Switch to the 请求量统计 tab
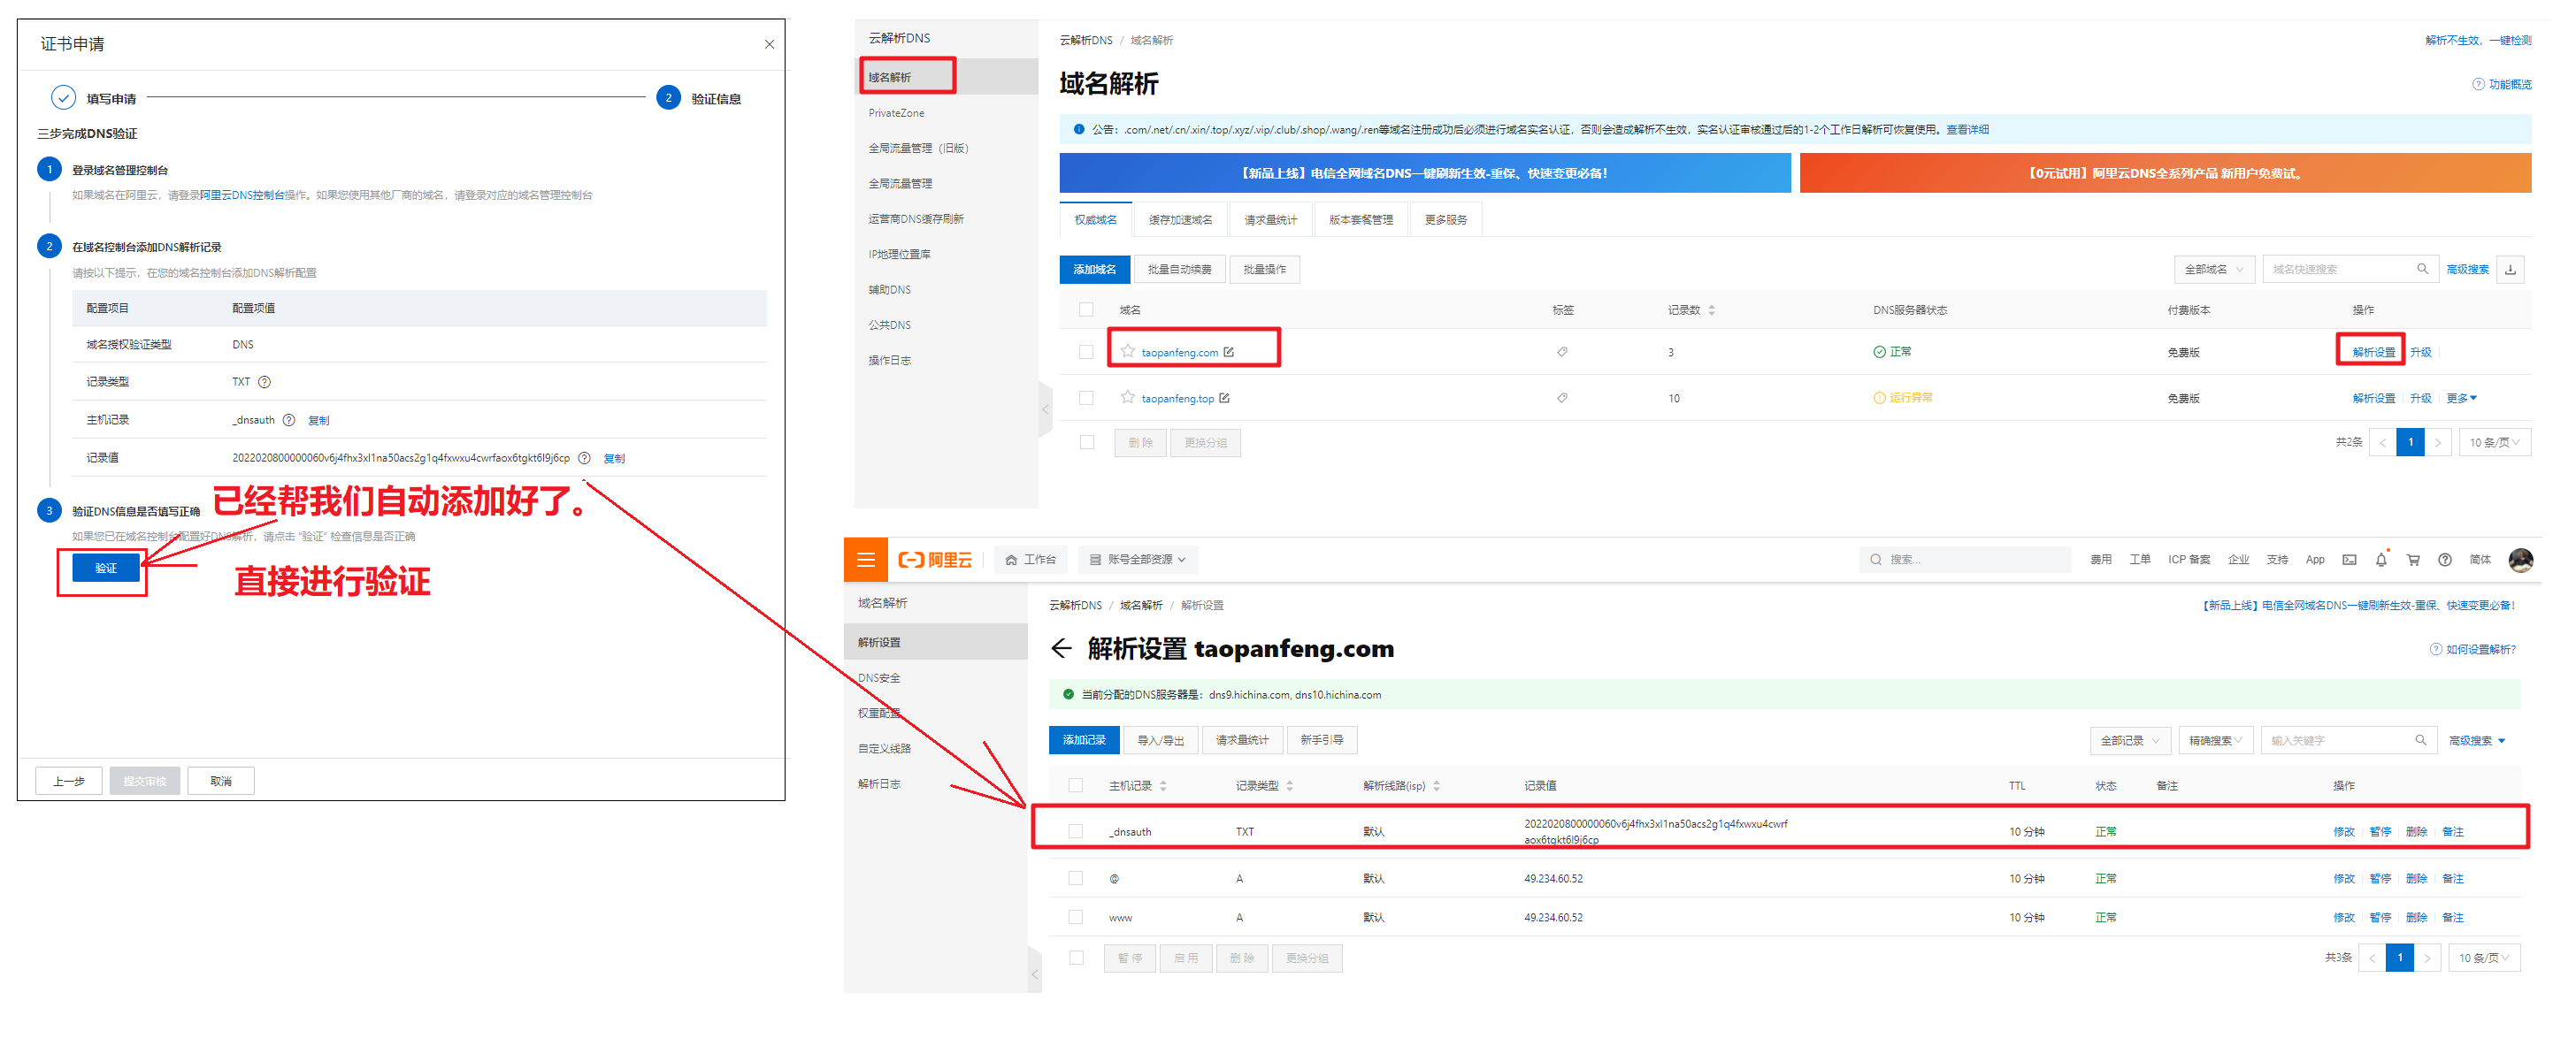The image size is (2576, 1054). pyautogui.click(x=1270, y=220)
